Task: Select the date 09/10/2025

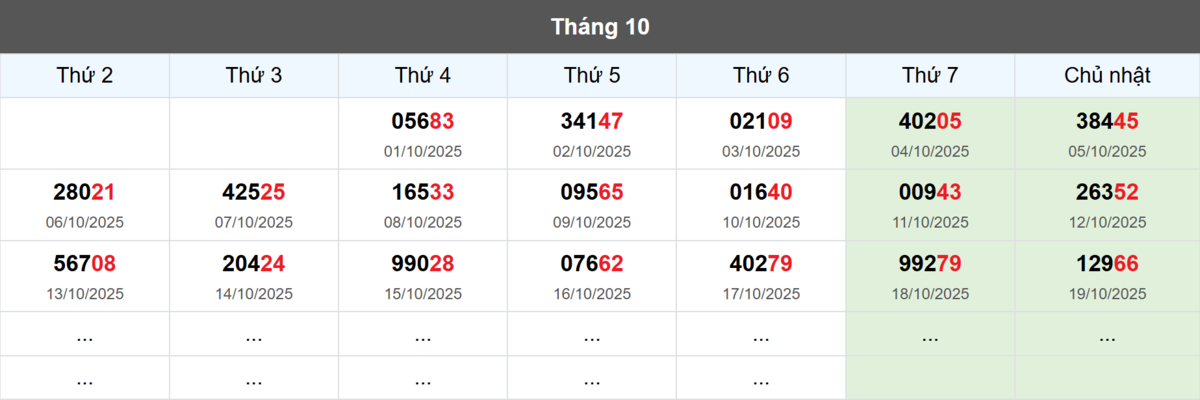Action: (591, 222)
